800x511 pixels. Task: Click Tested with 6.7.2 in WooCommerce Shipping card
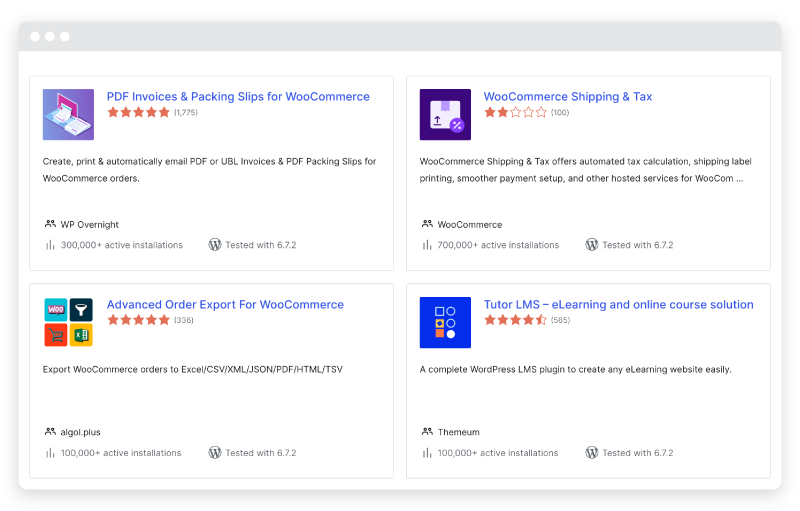pos(638,245)
